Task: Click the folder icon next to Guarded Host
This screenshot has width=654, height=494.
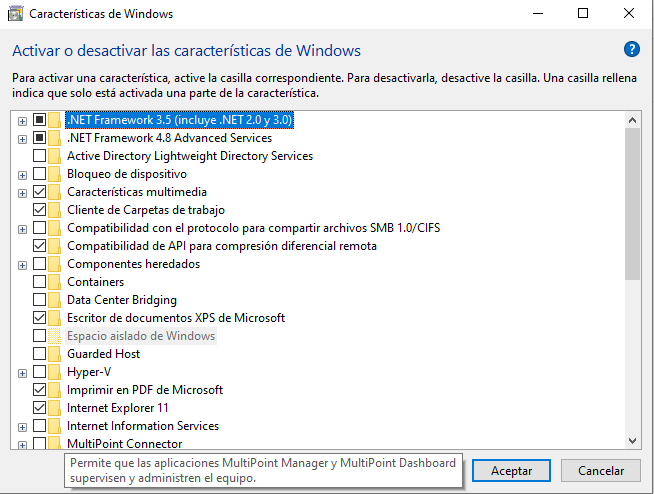Action: point(54,354)
